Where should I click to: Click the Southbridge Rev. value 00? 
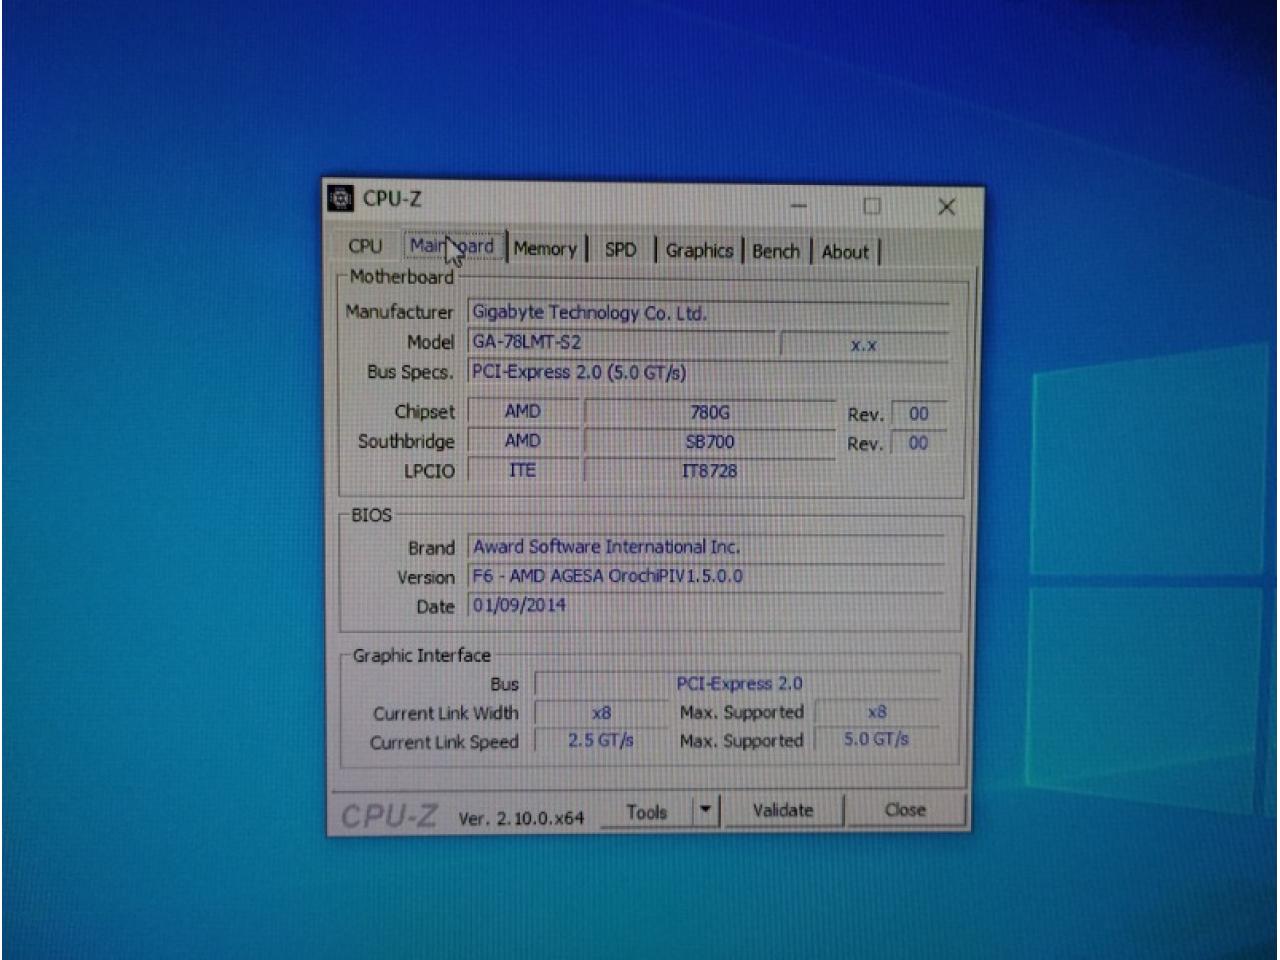point(918,443)
